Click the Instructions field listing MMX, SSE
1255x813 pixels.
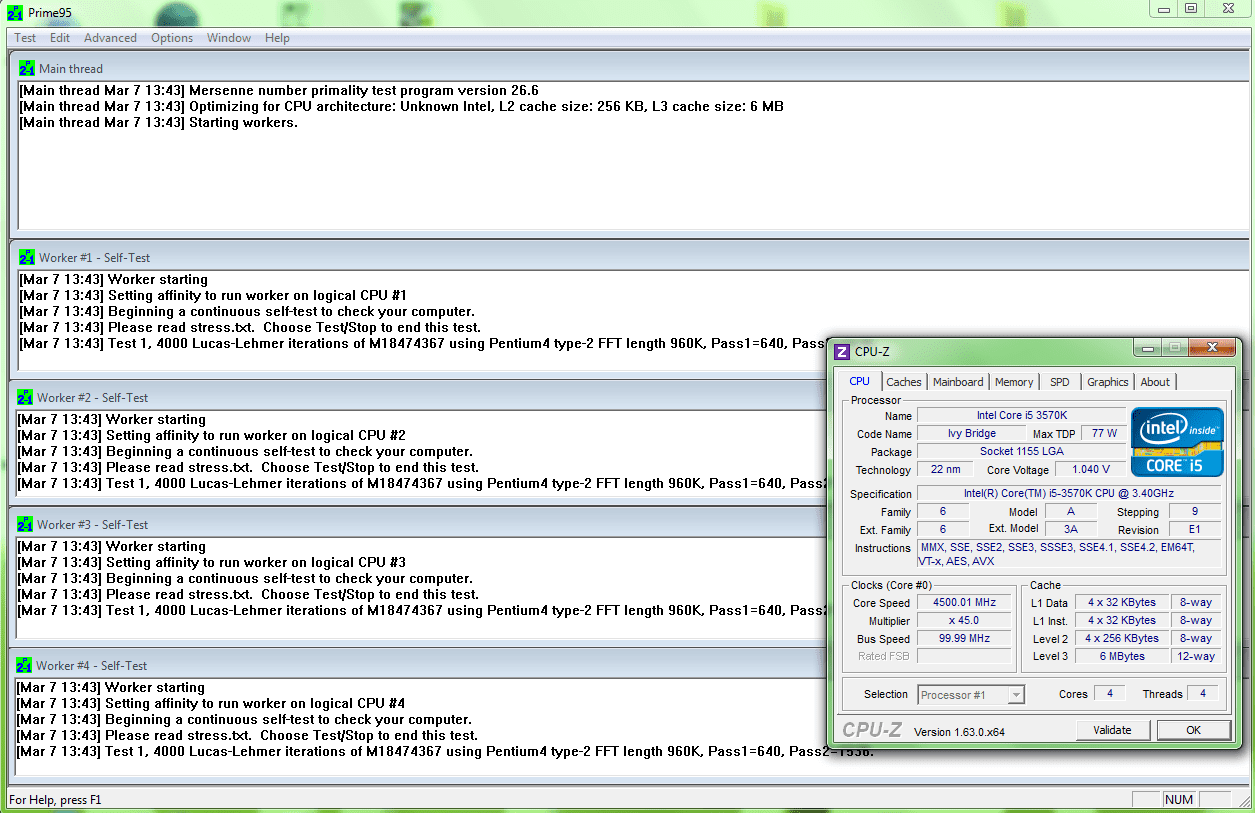tap(1069, 554)
